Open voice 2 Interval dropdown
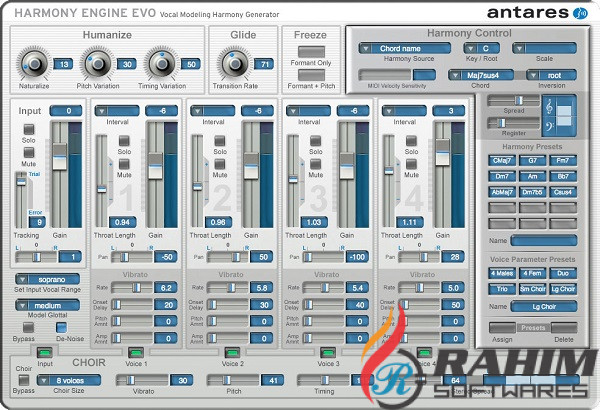 pos(213,111)
